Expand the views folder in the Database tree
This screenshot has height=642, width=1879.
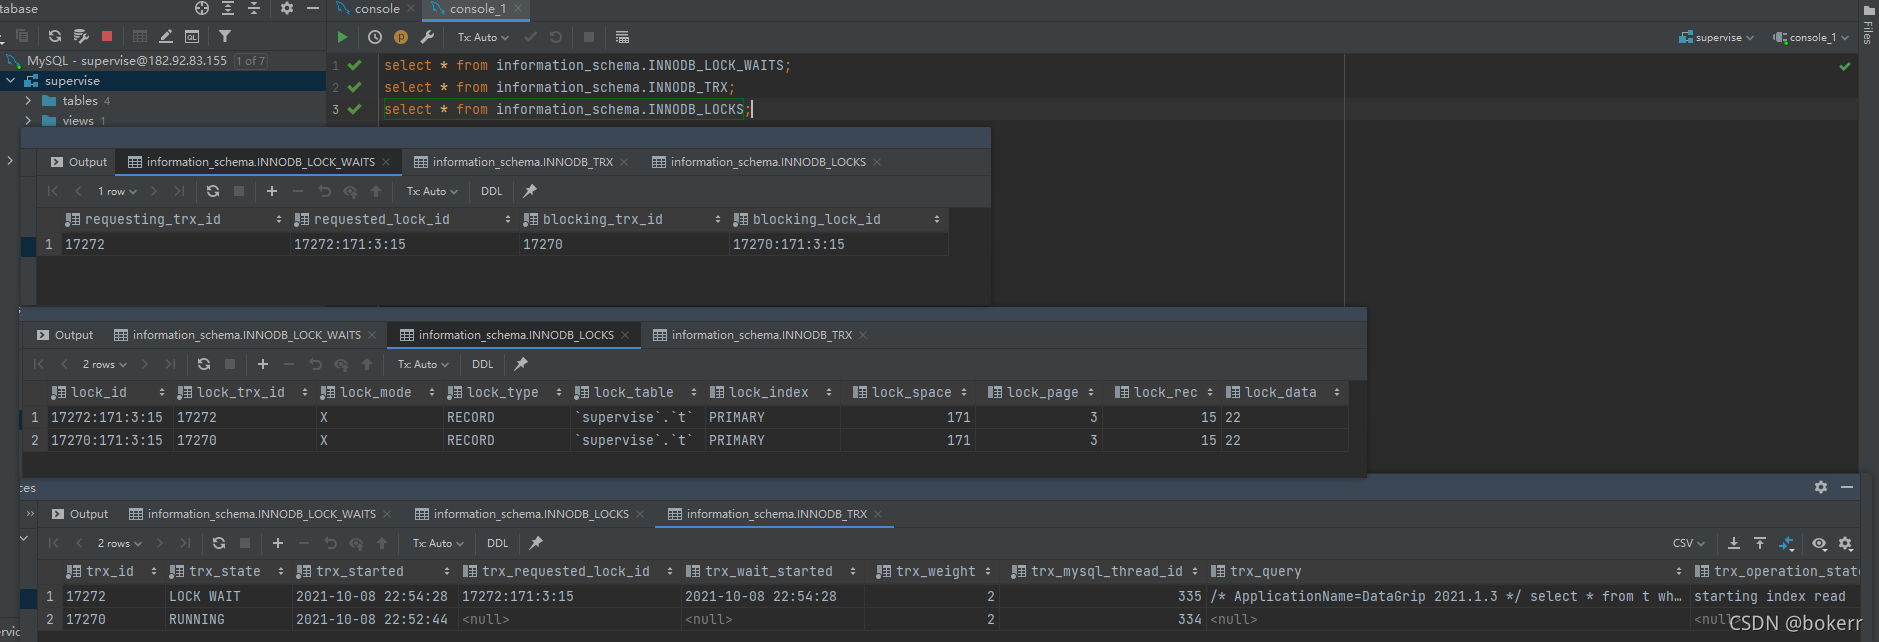[x=28, y=120]
